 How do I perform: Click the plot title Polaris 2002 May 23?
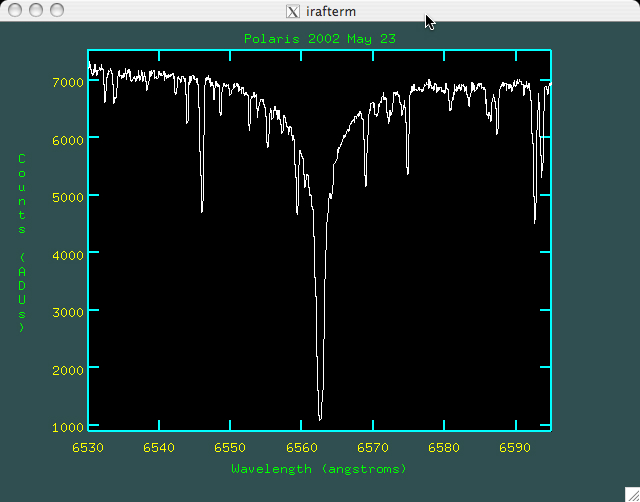pyautogui.click(x=320, y=39)
